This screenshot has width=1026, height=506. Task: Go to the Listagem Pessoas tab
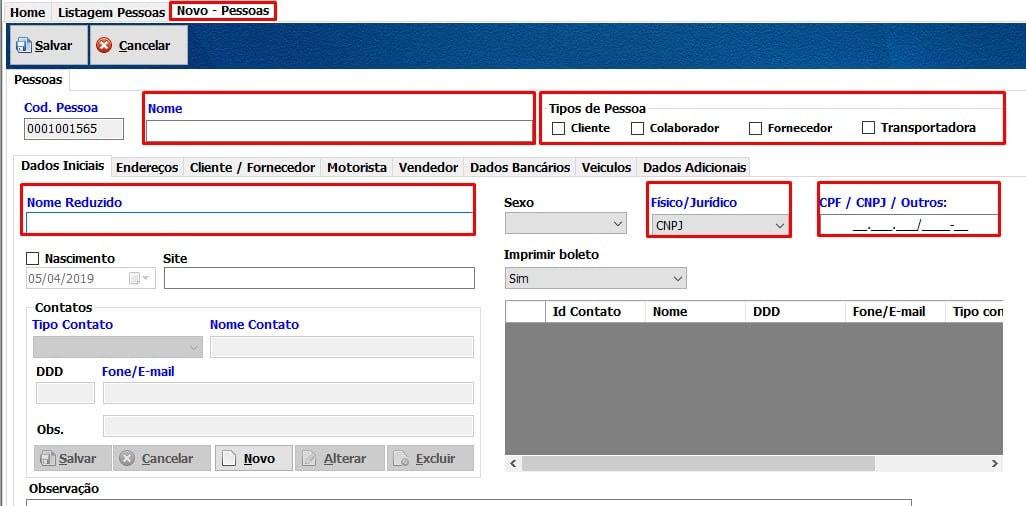point(111,12)
